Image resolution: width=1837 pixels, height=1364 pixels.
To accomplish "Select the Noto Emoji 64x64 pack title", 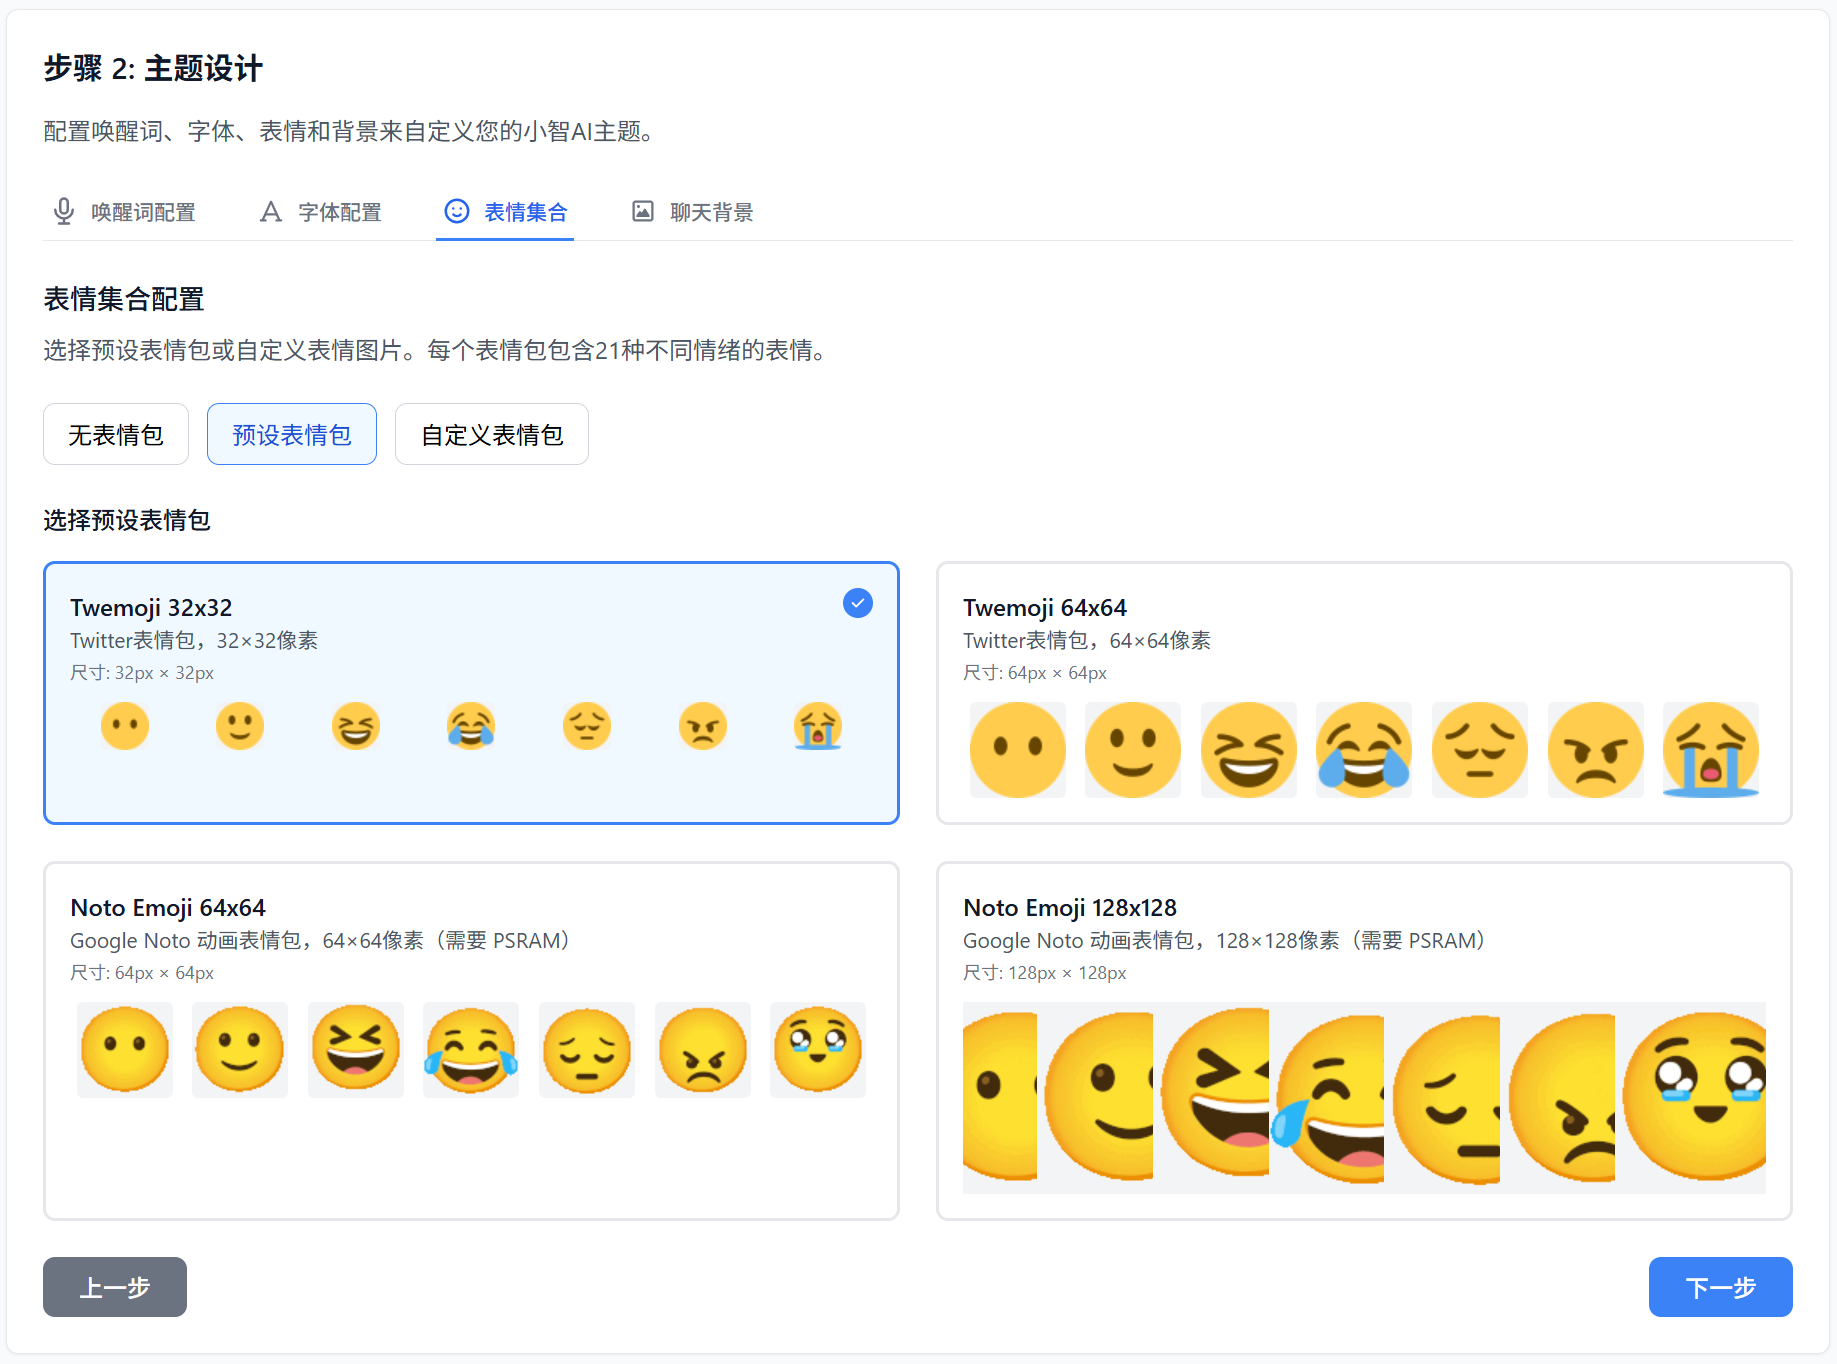I will pyautogui.click(x=168, y=908).
